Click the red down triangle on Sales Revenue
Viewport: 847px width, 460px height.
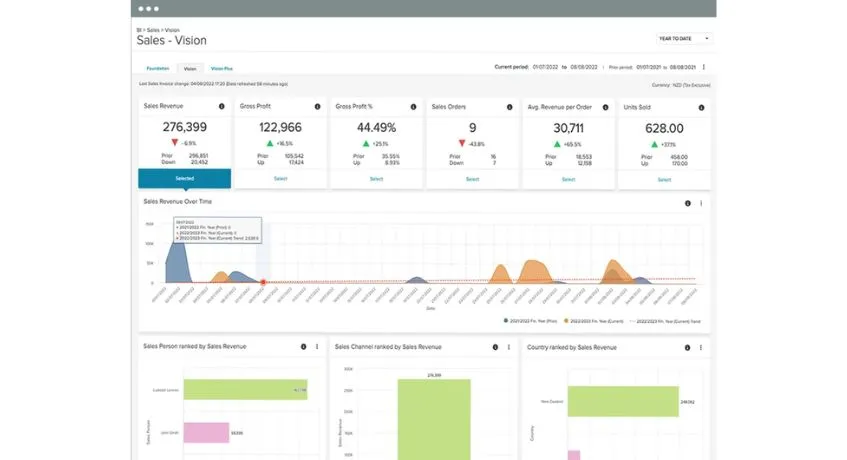174,143
